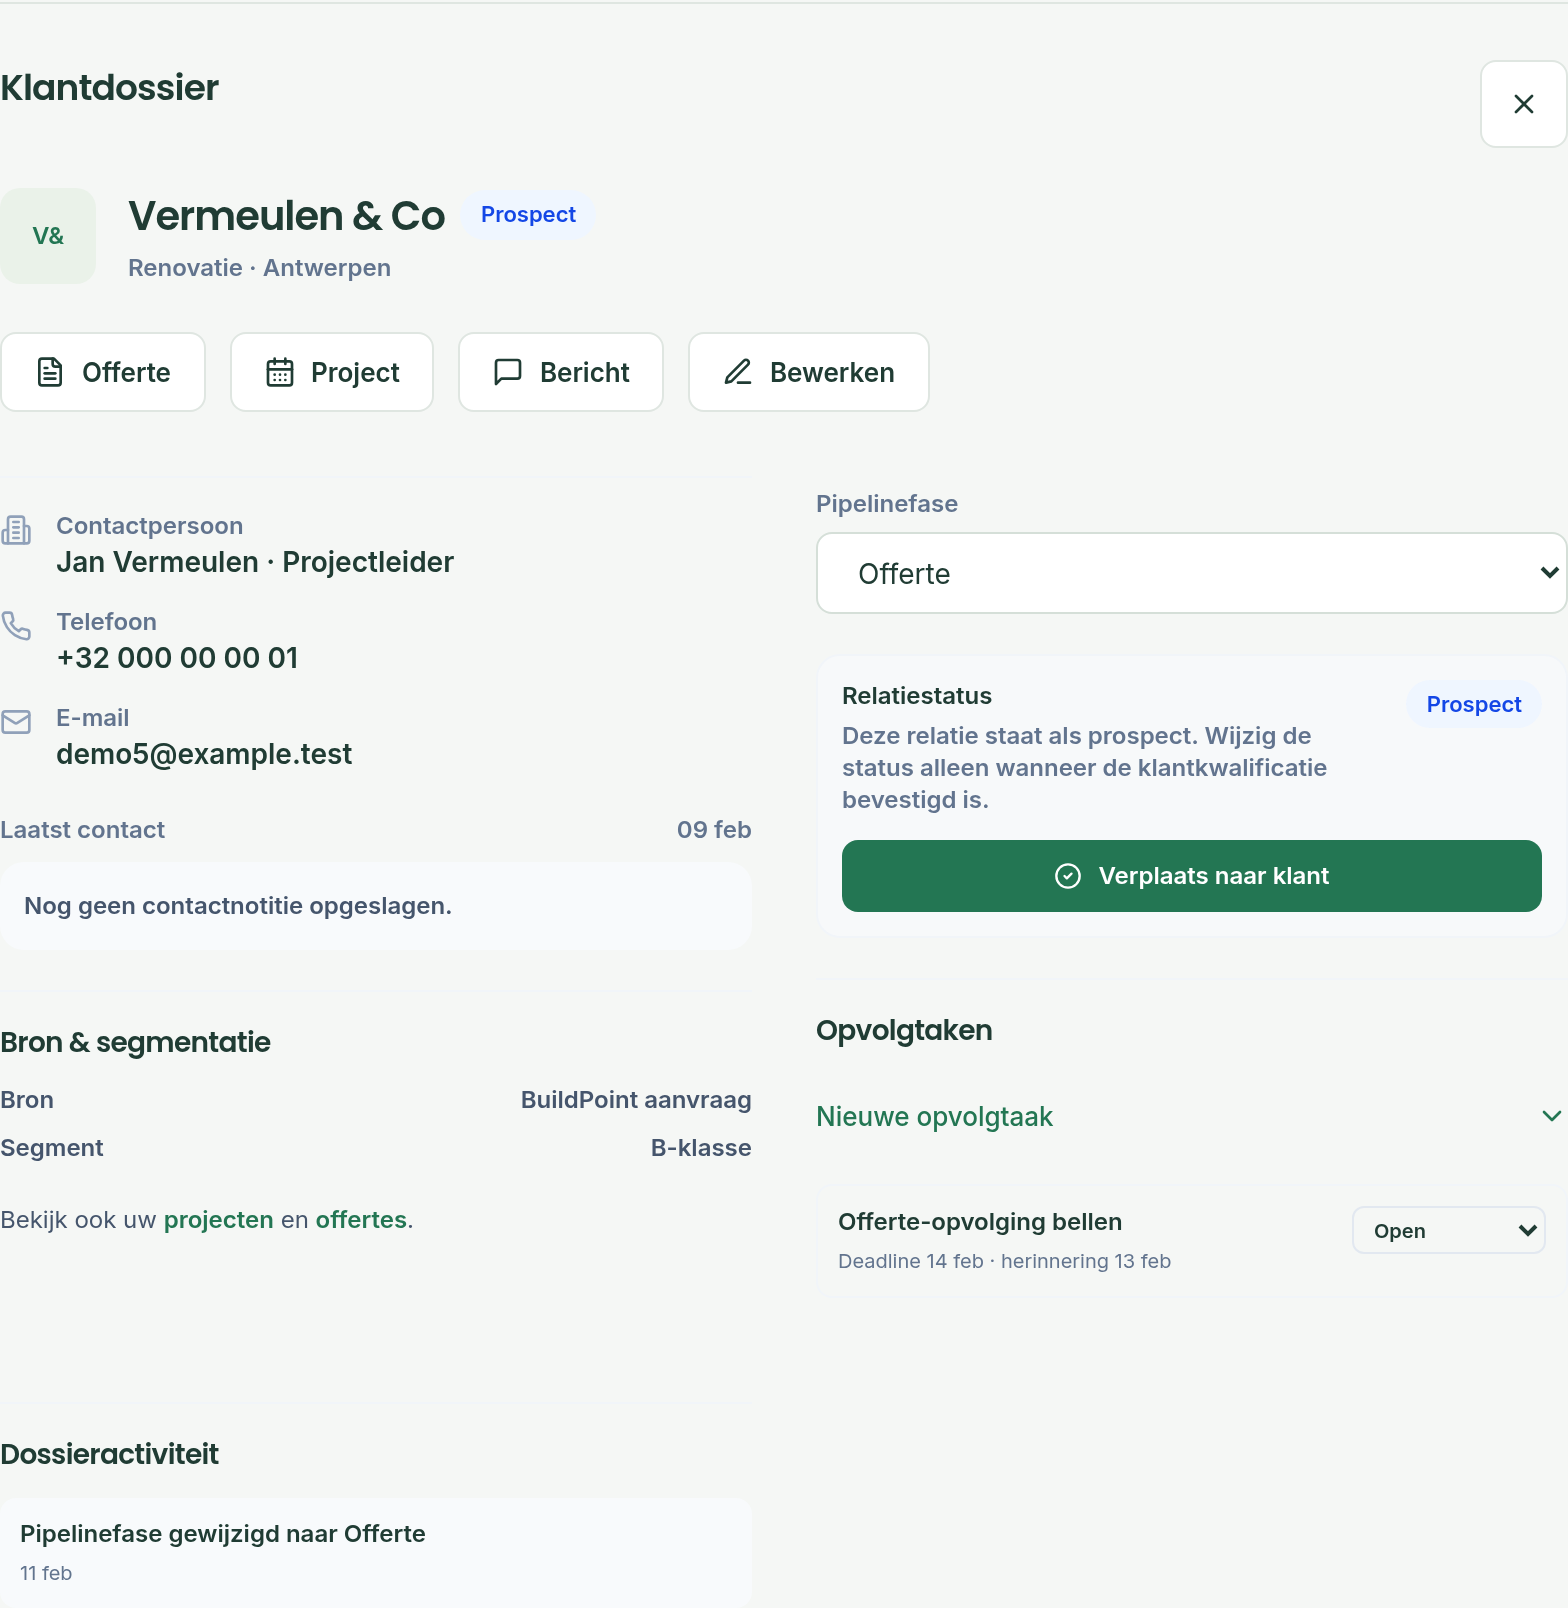Click the speech bubble icon on Bericht

click(x=508, y=372)
